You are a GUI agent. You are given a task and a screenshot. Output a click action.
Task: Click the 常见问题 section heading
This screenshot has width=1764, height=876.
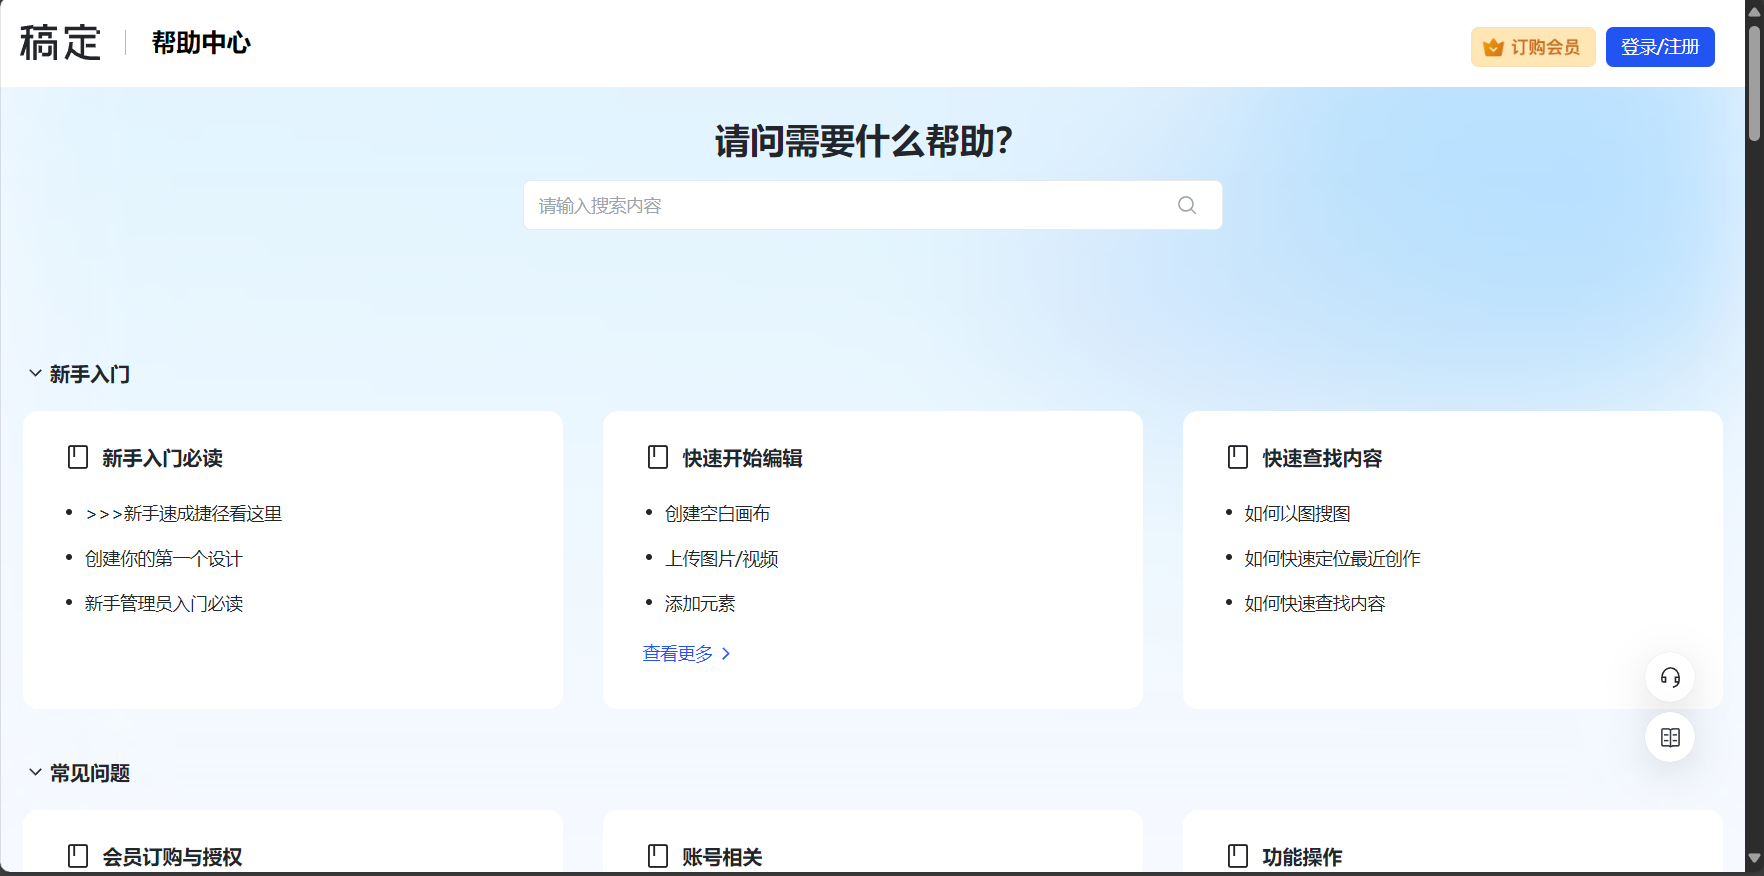point(90,773)
